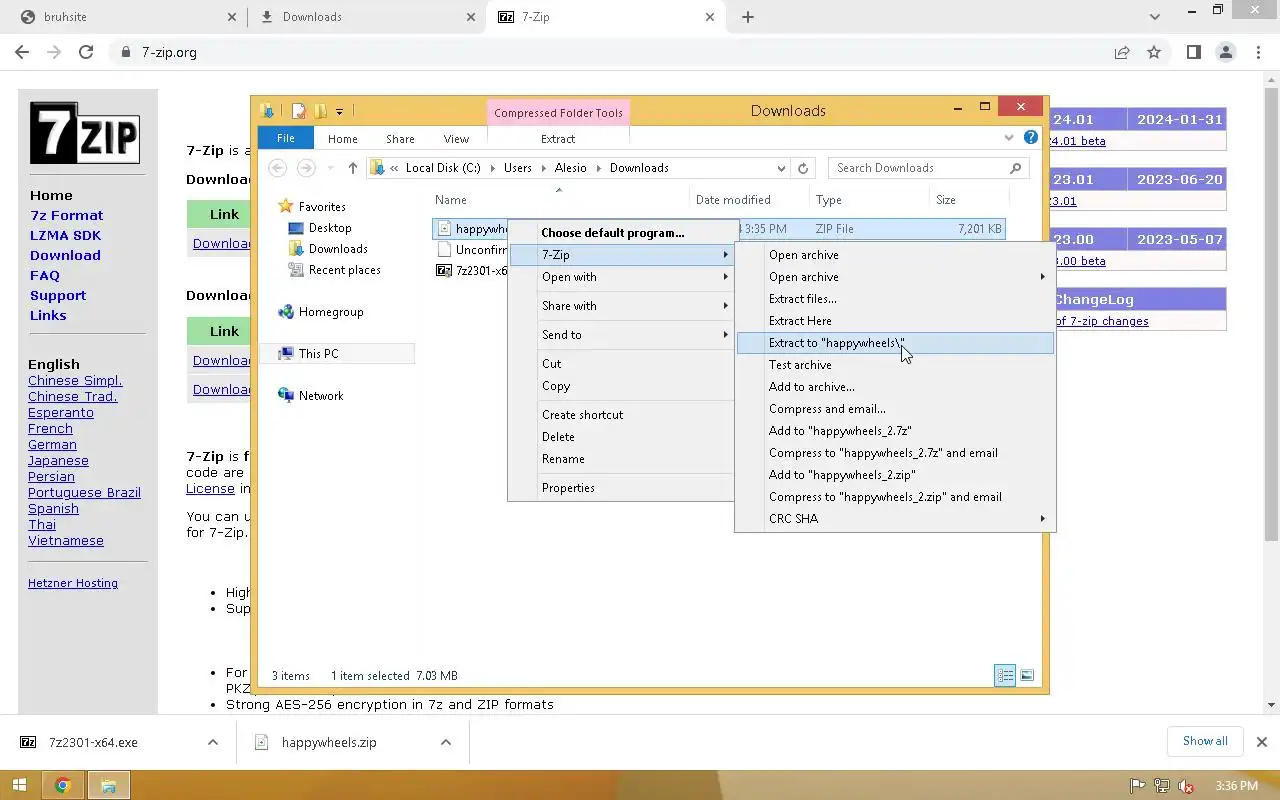Open Chrome from the taskbar
Viewport: 1280px width, 800px height.
coord(62,786)
